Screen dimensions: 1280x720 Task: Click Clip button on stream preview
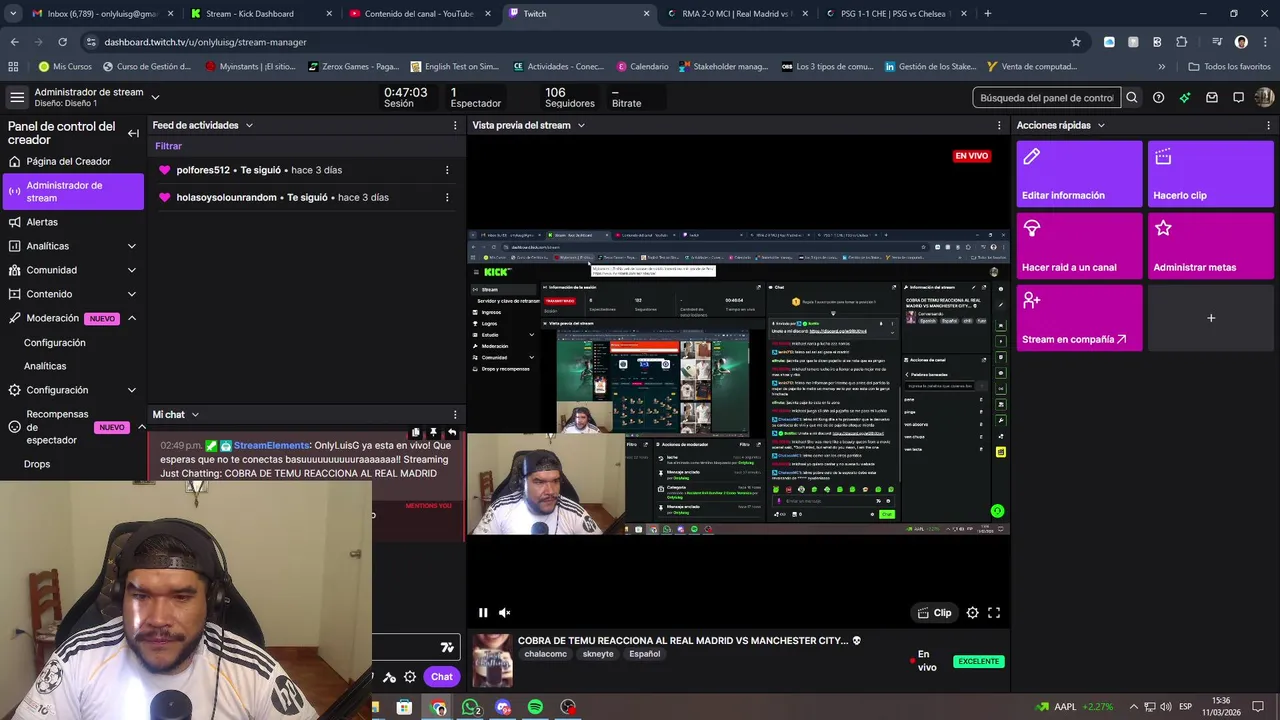pos(934,613)
